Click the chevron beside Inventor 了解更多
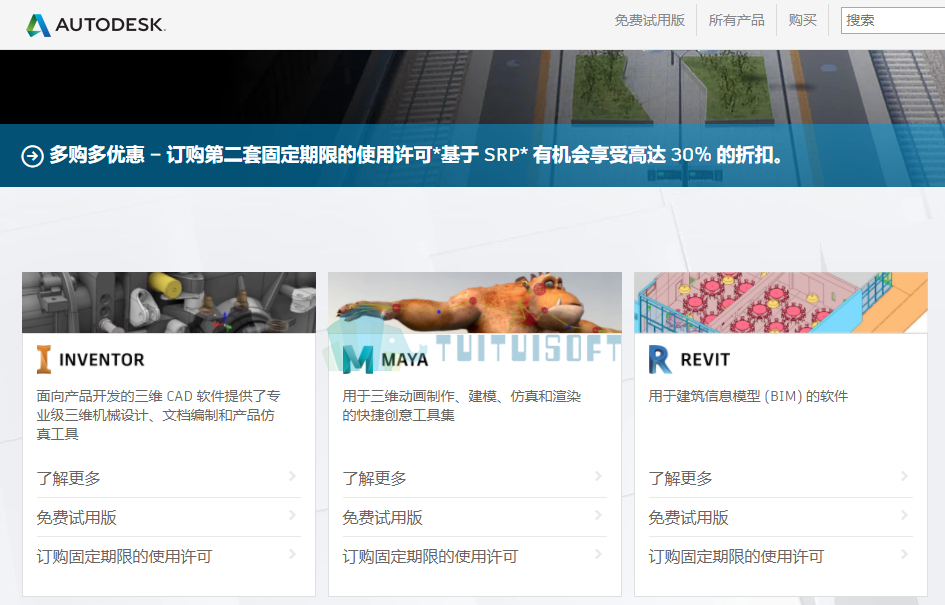Image resolution: width=945 pixels, height=605 pixels. (x=293, y=476)
